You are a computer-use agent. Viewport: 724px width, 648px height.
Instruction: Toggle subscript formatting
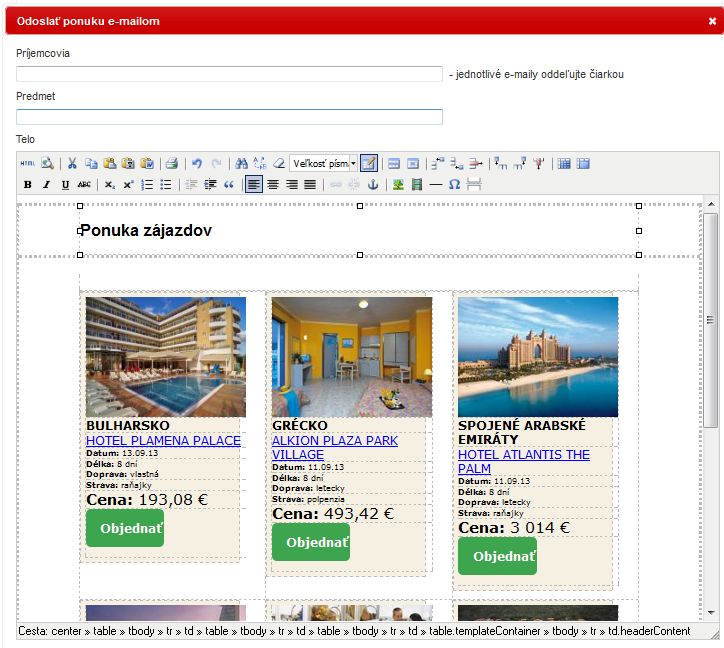click(109, 185)
